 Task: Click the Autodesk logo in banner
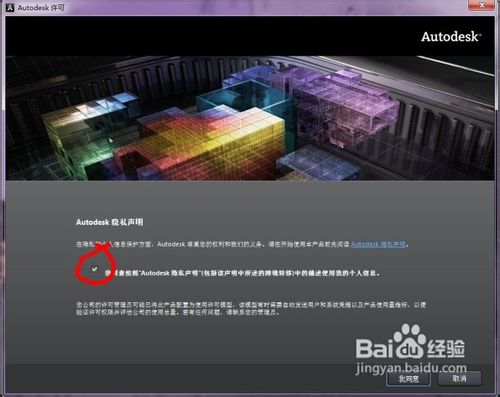pyautogui.click(x=451, y=36)
